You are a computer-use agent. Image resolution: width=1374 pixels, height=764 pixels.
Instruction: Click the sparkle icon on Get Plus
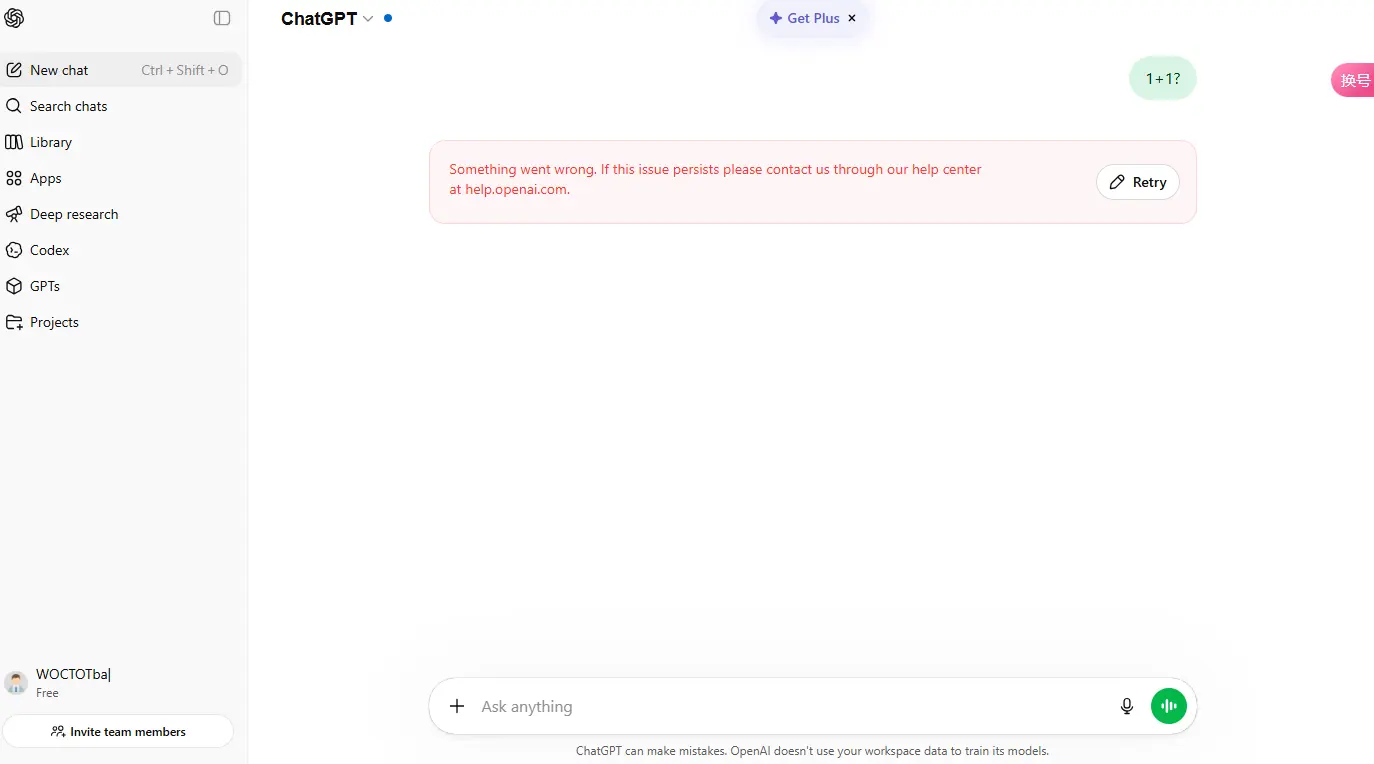(775, 18)
